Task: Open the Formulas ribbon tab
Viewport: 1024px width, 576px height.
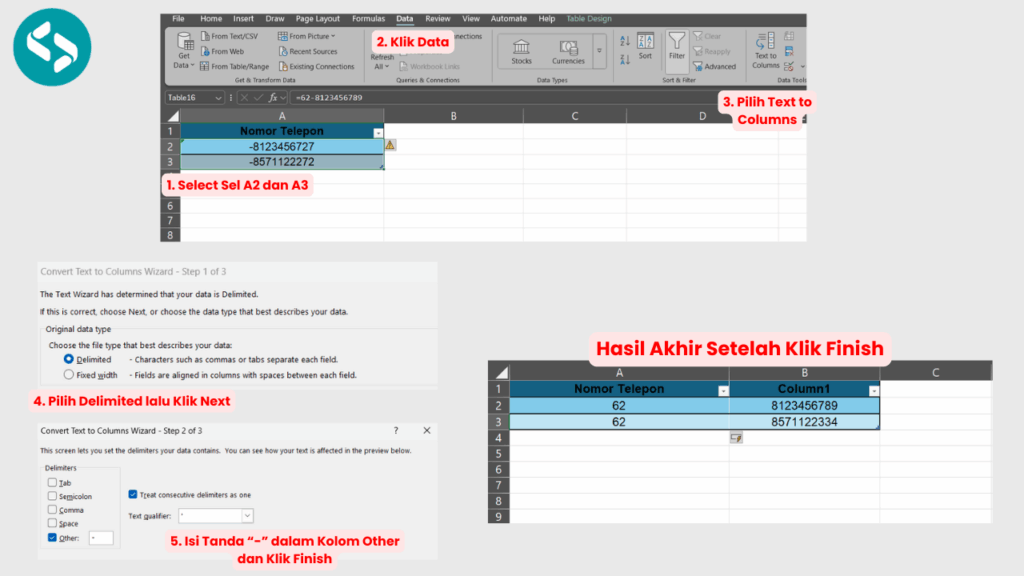Action: [x=368, y=17]
